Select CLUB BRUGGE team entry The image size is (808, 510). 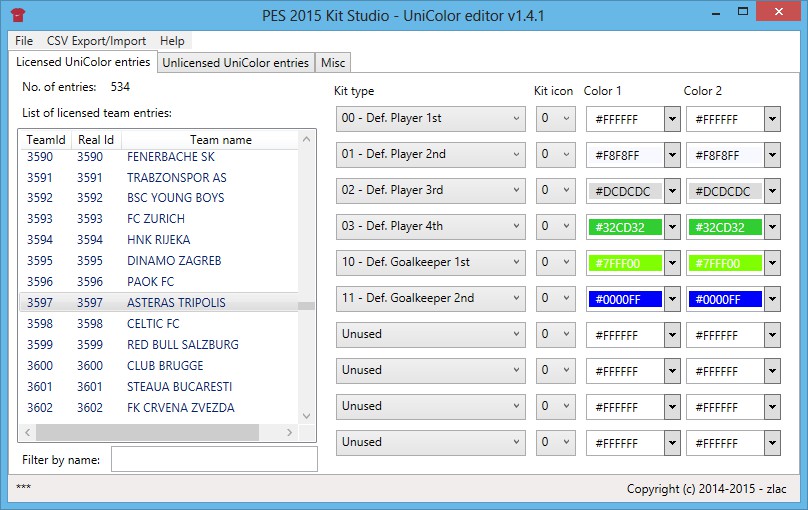coord(159,366)
